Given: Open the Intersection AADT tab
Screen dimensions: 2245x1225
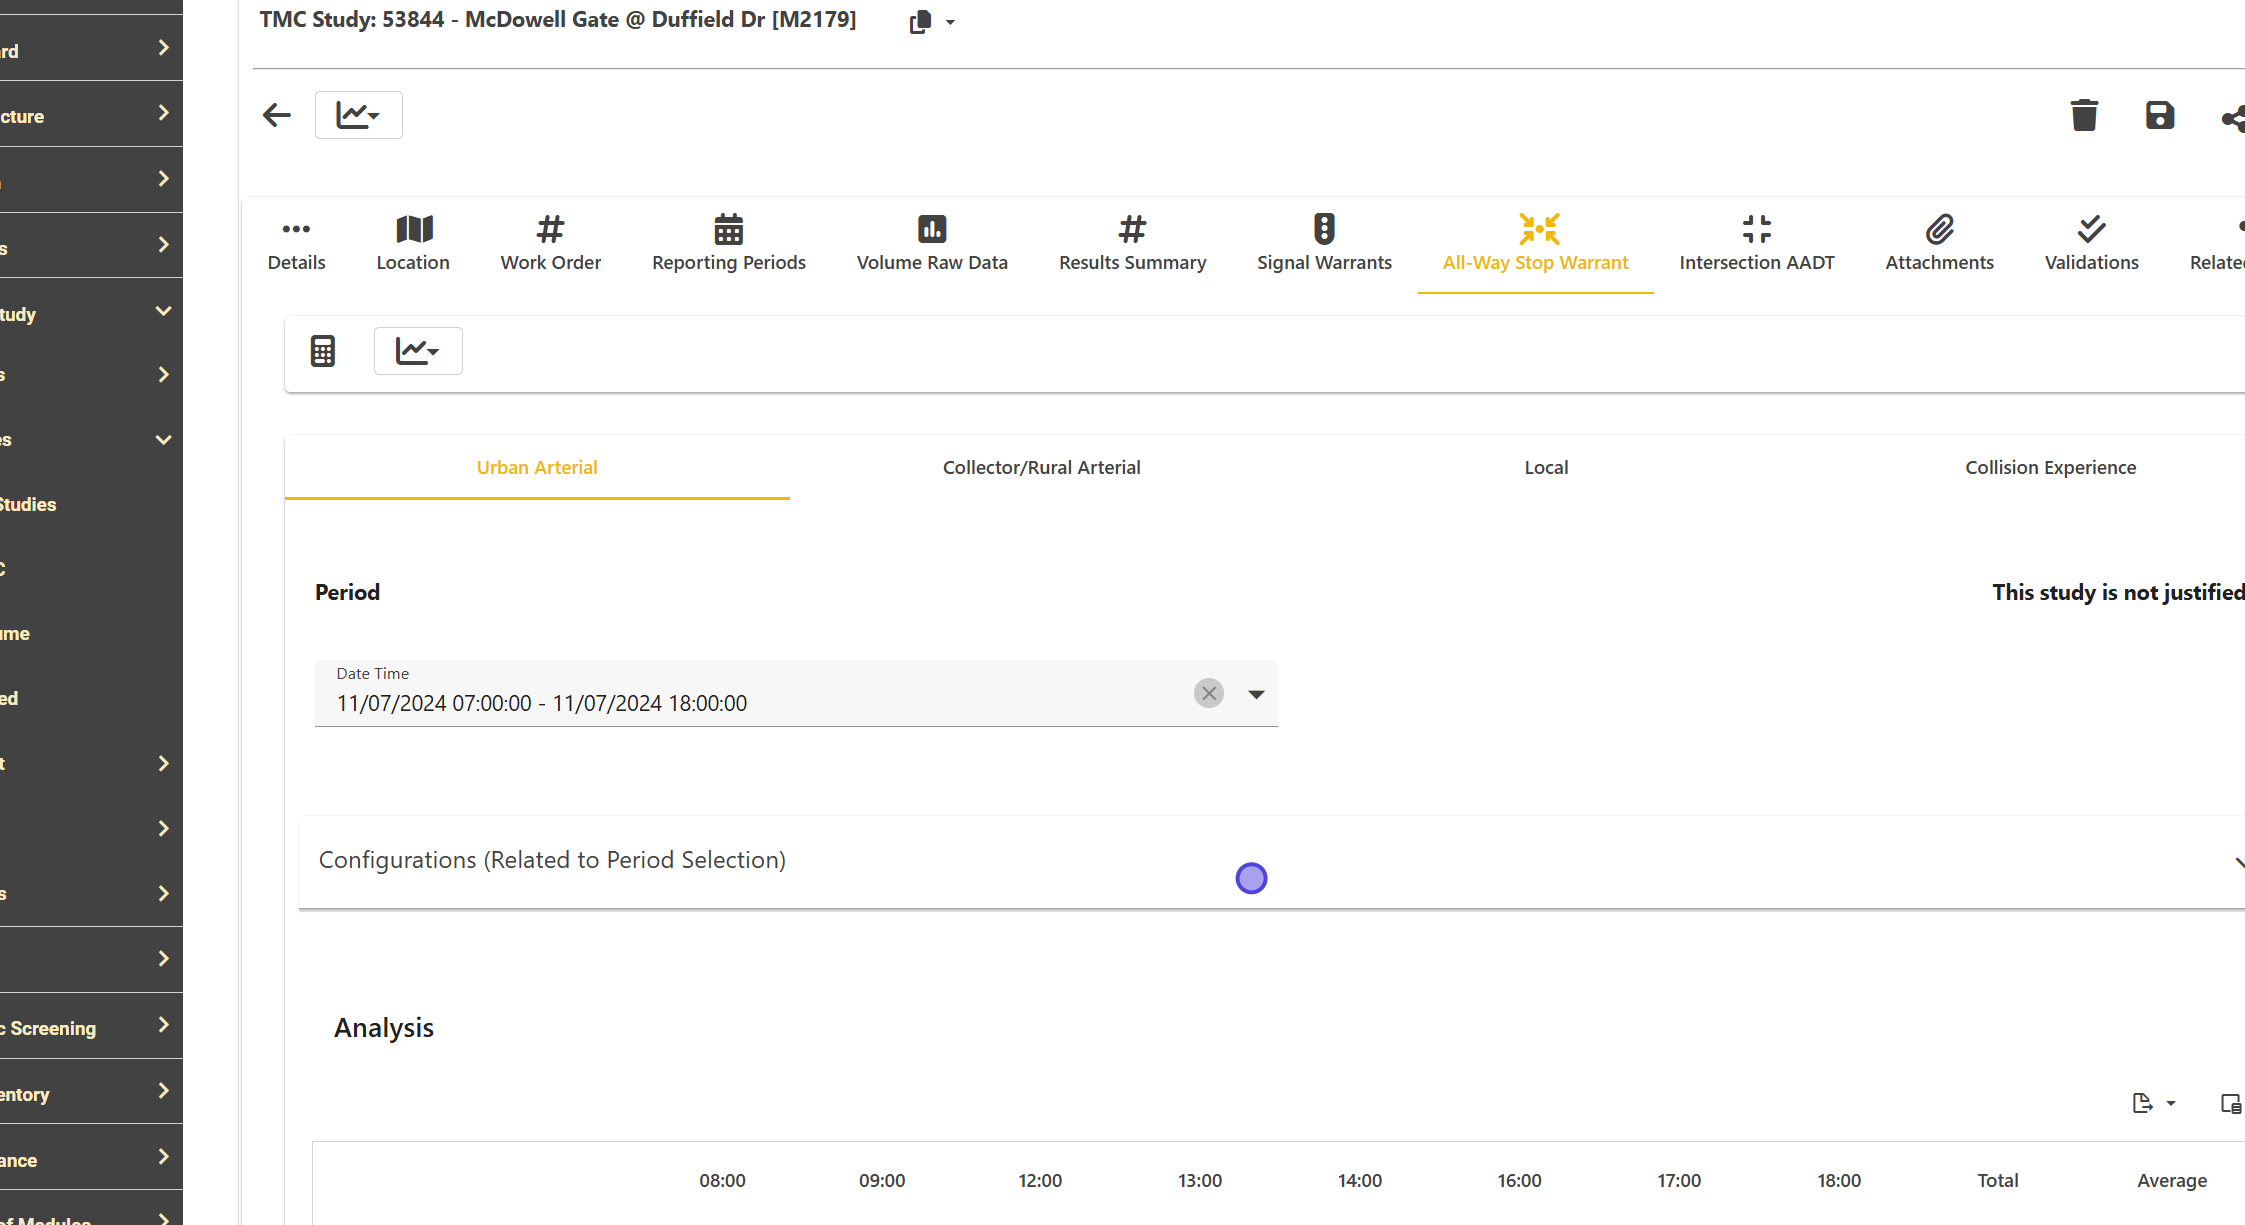Looking at the screenshot, I should (1756, 243).
